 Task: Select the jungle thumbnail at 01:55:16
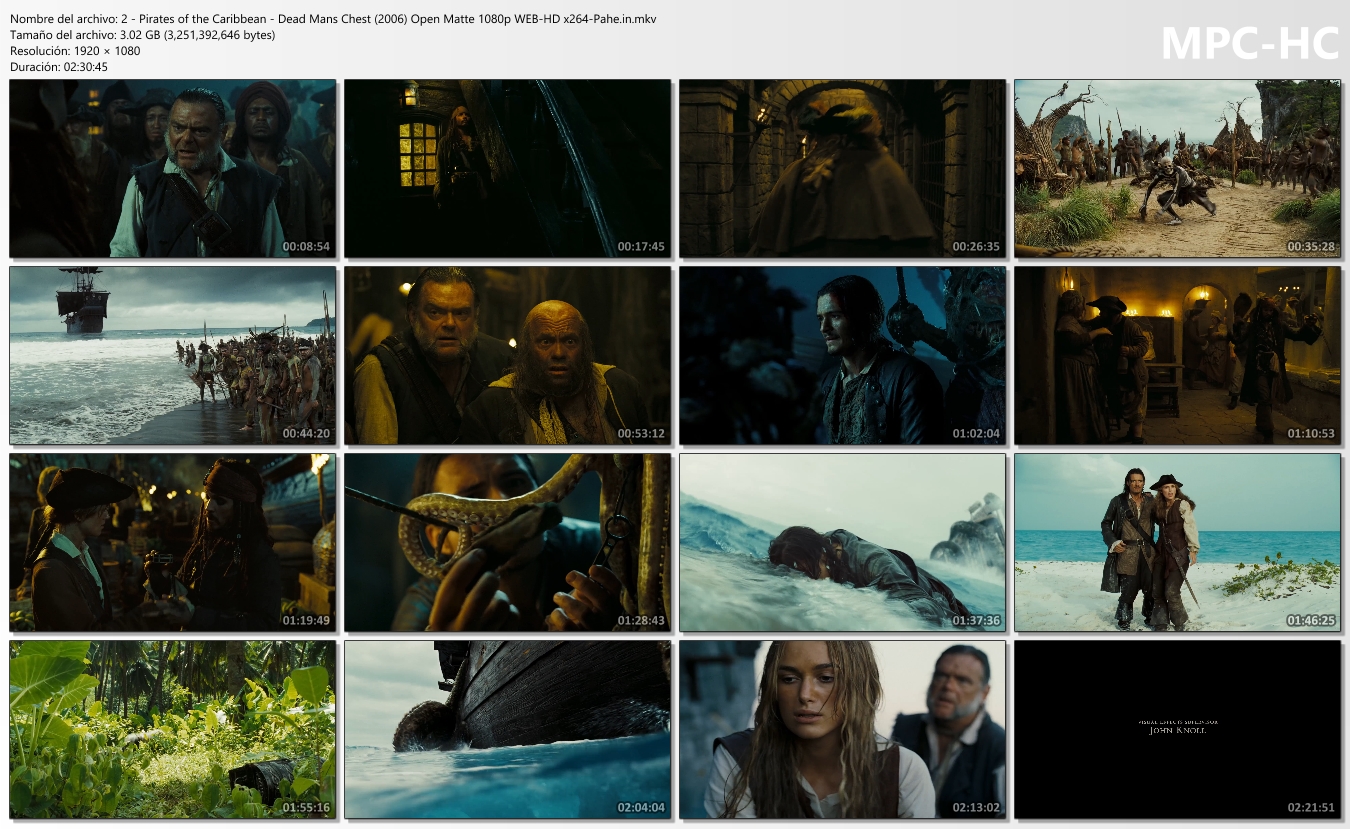coord(172,729)
